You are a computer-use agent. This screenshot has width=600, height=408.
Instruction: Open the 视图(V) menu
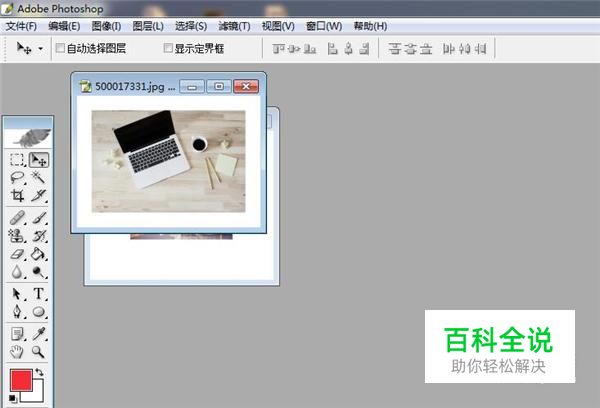[278, 26]
